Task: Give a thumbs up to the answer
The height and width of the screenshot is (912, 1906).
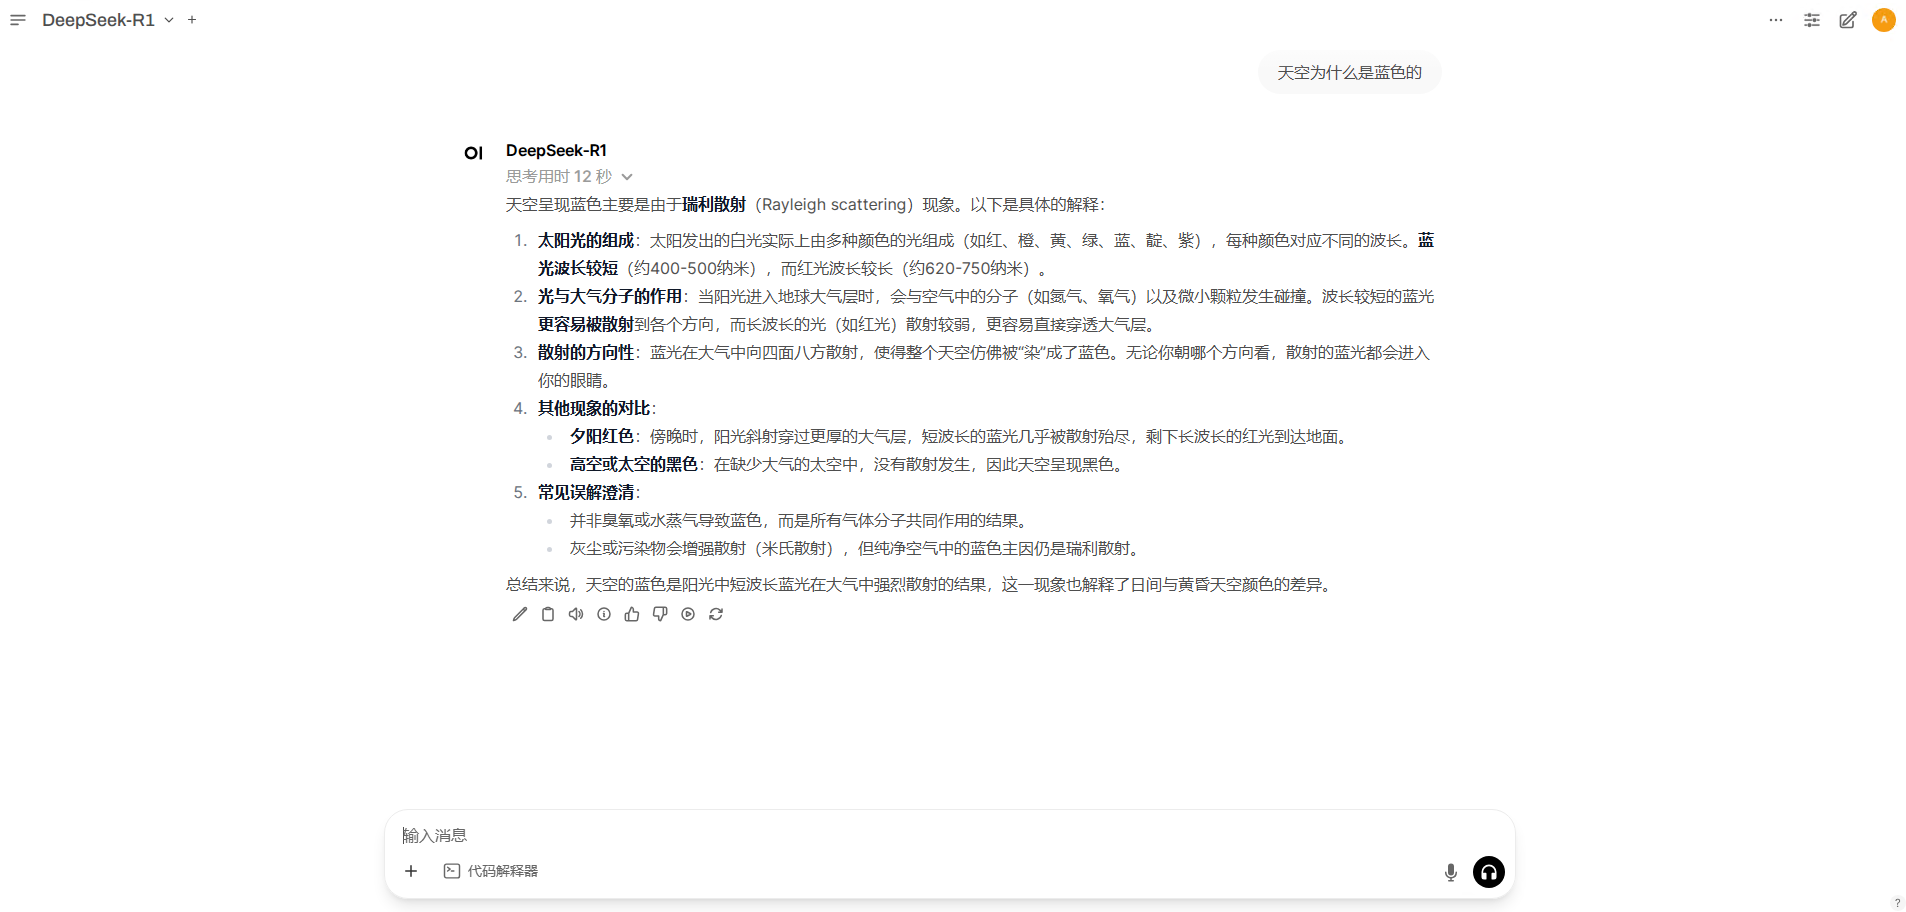Action: (631, 614)
